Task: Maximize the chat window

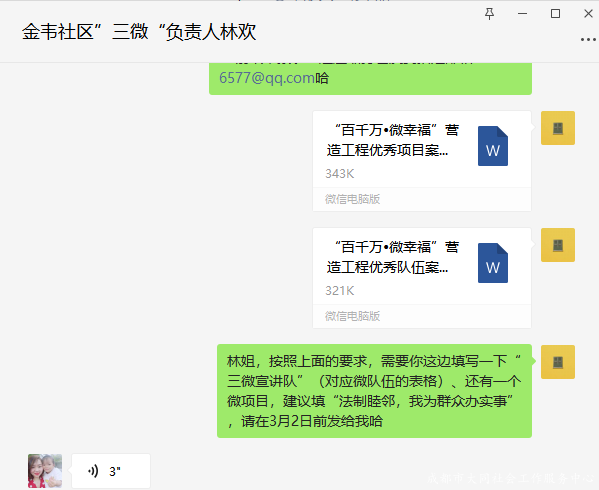Action: (555, 14)
